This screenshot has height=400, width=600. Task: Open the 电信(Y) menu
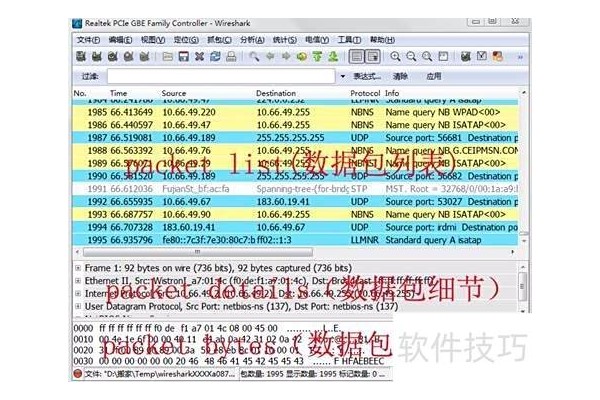(x=317, y=40)
